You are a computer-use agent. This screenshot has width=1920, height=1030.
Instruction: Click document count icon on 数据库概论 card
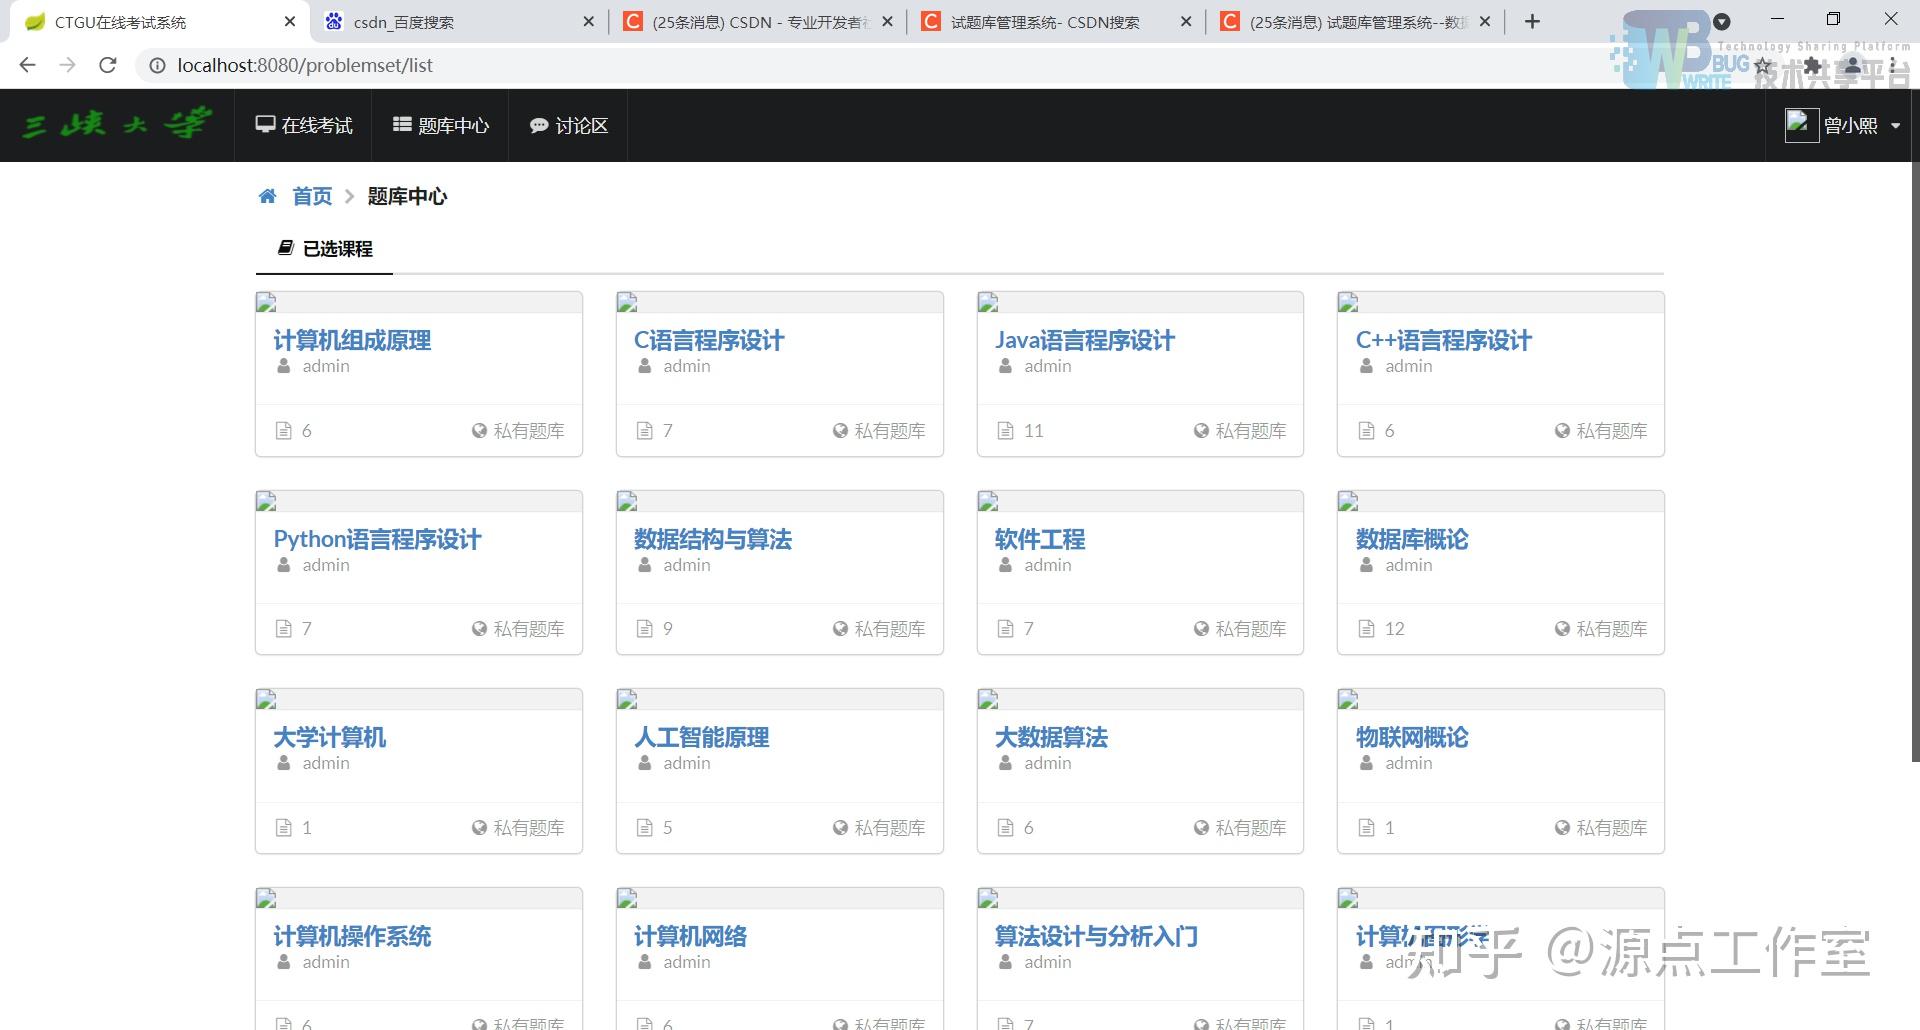1367,629
